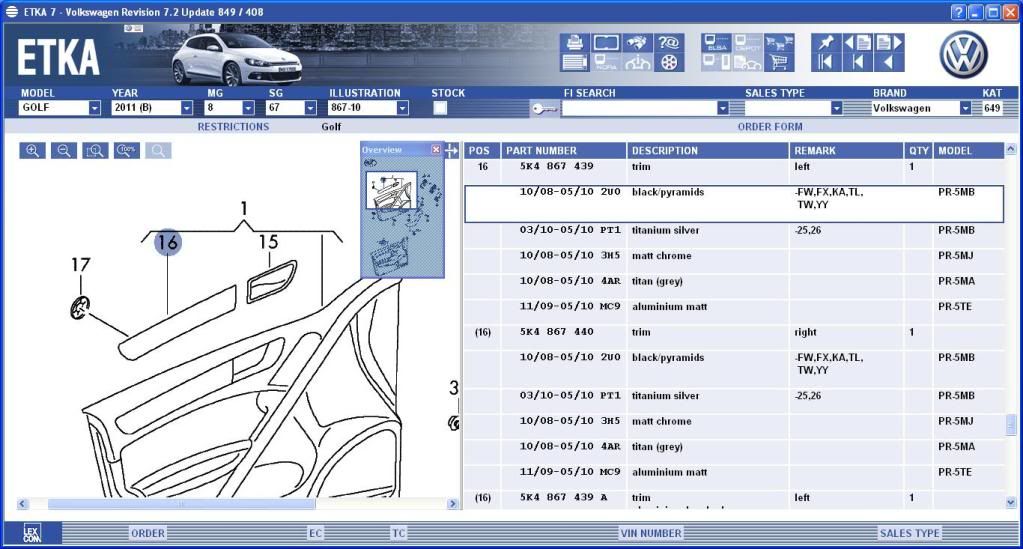Open the SALES TYPE dropdown
The height and width of the screenshot is (549, 1023).
point(836,108)
